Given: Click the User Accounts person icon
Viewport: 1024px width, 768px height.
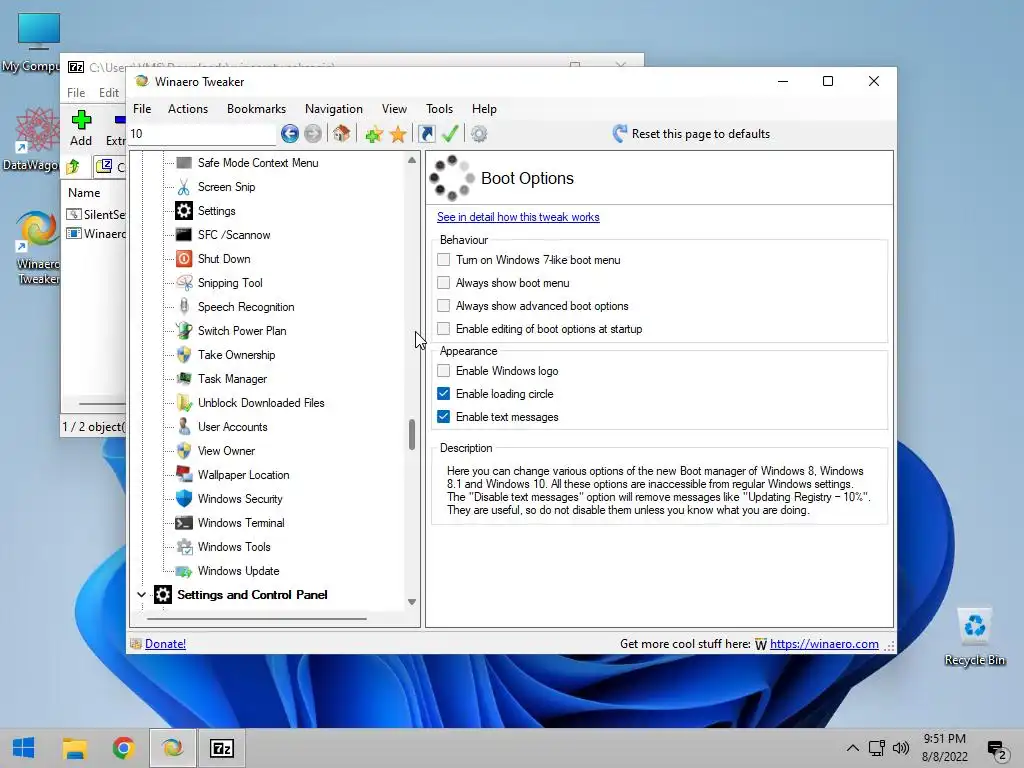Looking at the screenshot, I should pyautogui.click(x=184, y=427).
